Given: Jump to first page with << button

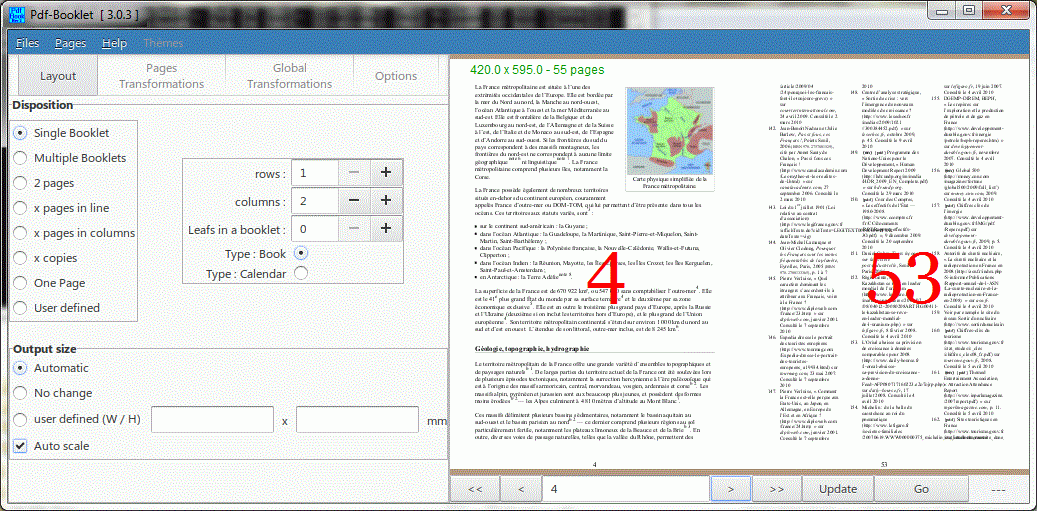Looking at the screenshot, I should pyautogui.click(x=474, y=489).
